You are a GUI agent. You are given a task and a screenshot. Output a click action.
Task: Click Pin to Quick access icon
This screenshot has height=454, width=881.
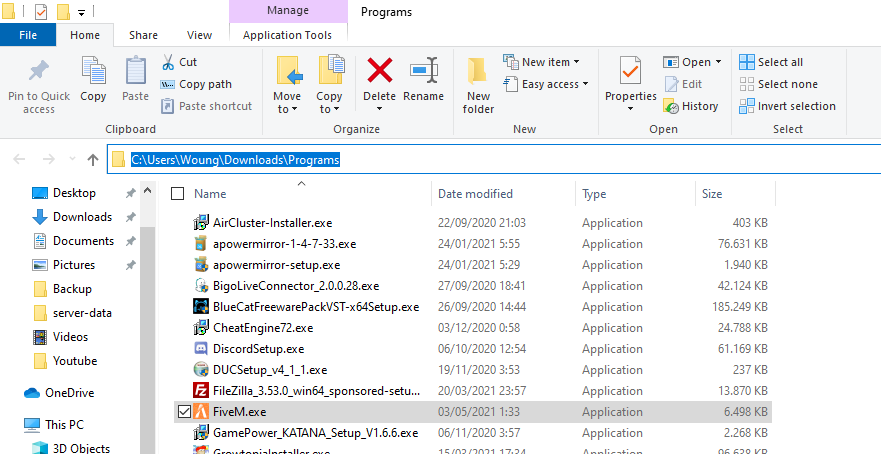pyautogui.click(x=39, y=71)
